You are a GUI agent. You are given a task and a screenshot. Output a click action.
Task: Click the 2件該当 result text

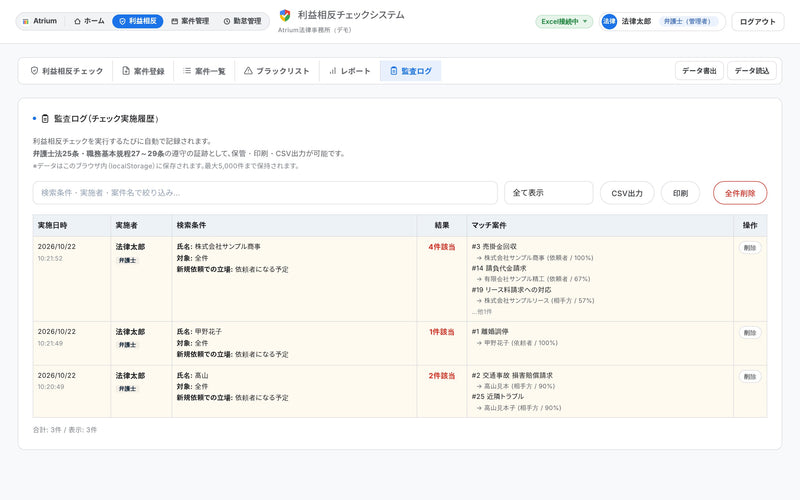pyautogui.click(x=441, y=376)
